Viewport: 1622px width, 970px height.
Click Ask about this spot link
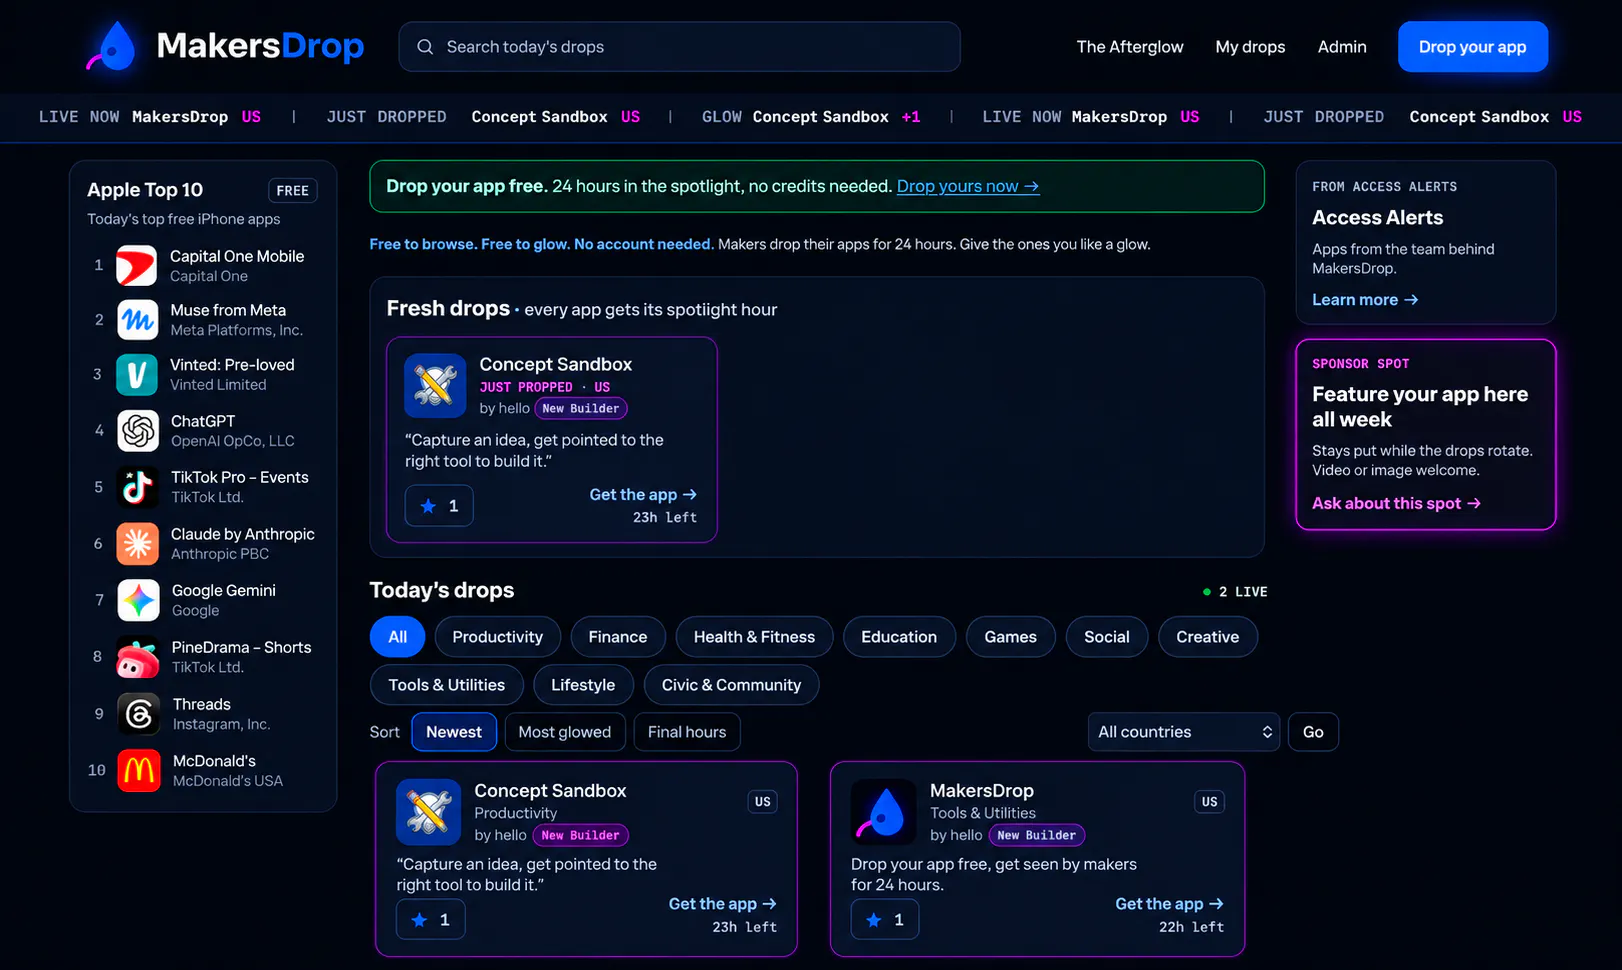point(1396,503)
